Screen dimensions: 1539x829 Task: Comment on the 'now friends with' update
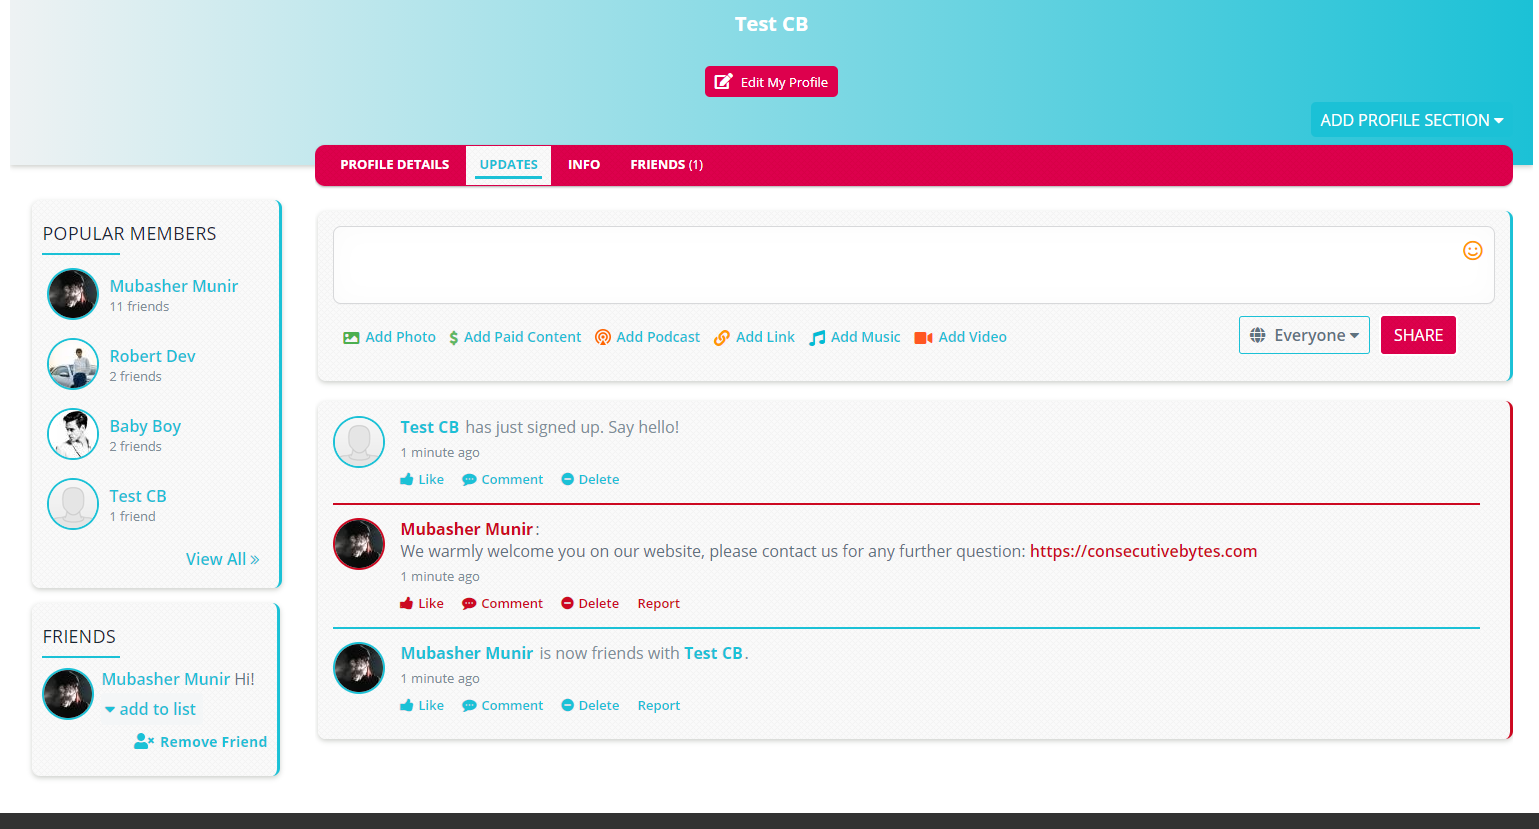502,706
